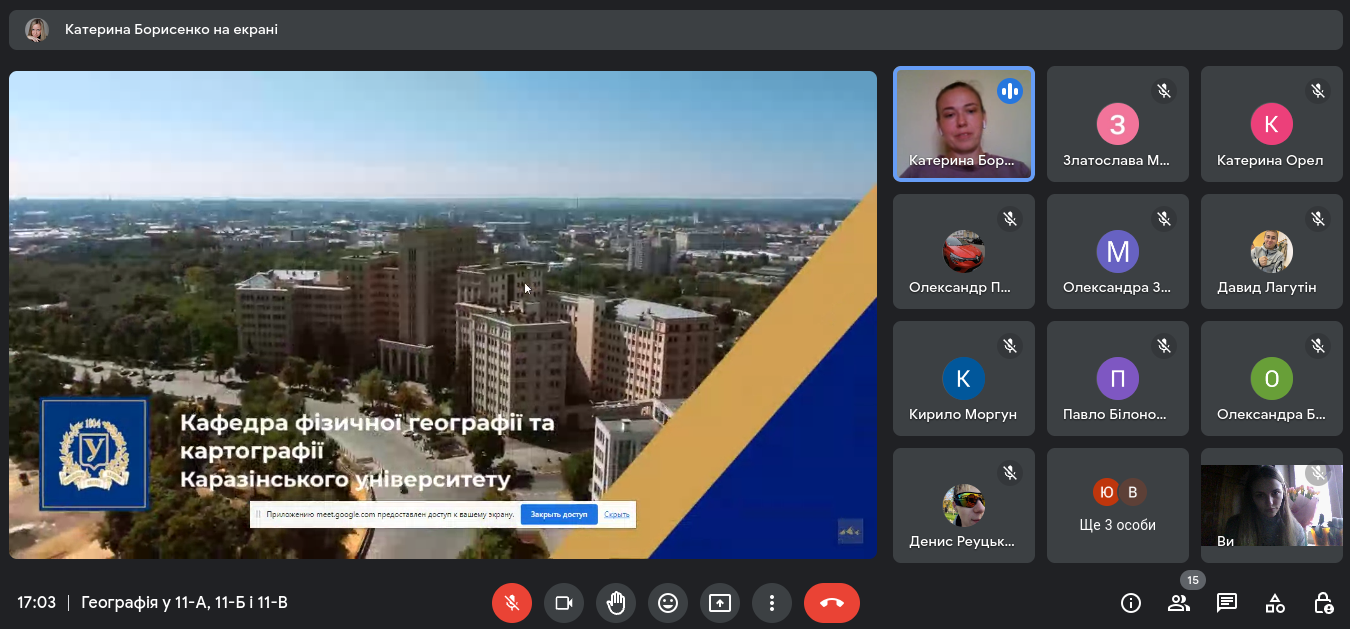Viewport: 1350px width, 629px height.
Task: Open more options three-dot menu
Action: [x=772, y=603]
